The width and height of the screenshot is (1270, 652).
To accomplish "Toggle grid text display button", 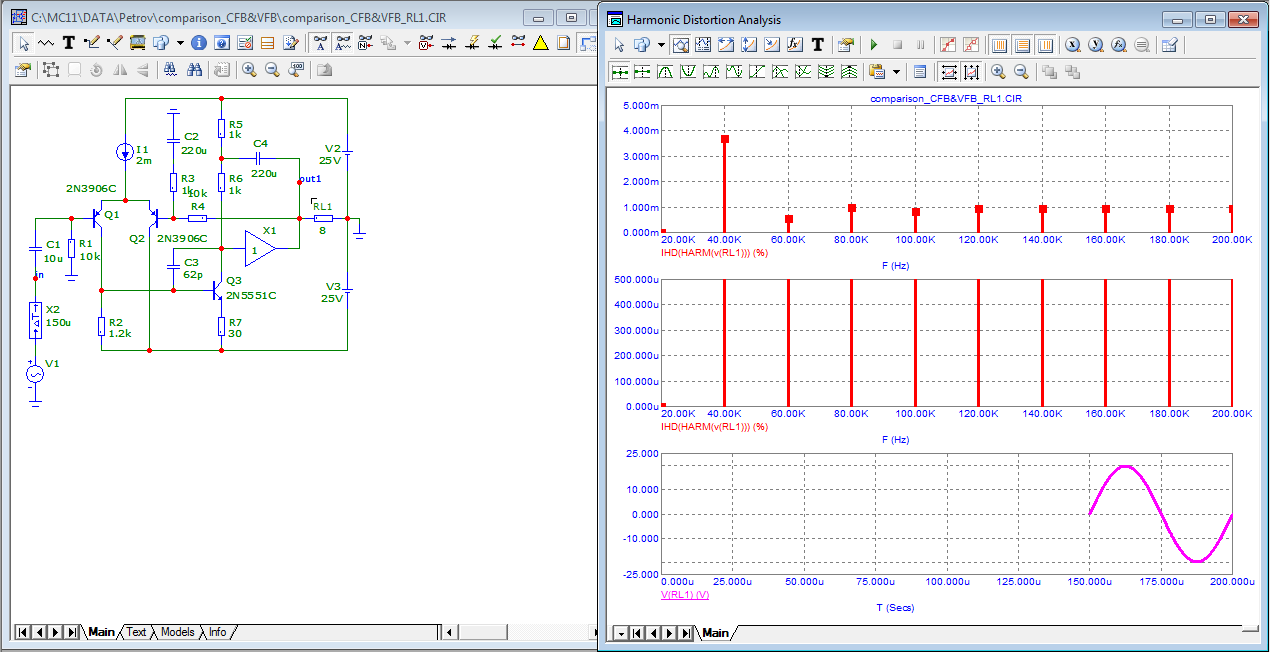I will 320,43.
